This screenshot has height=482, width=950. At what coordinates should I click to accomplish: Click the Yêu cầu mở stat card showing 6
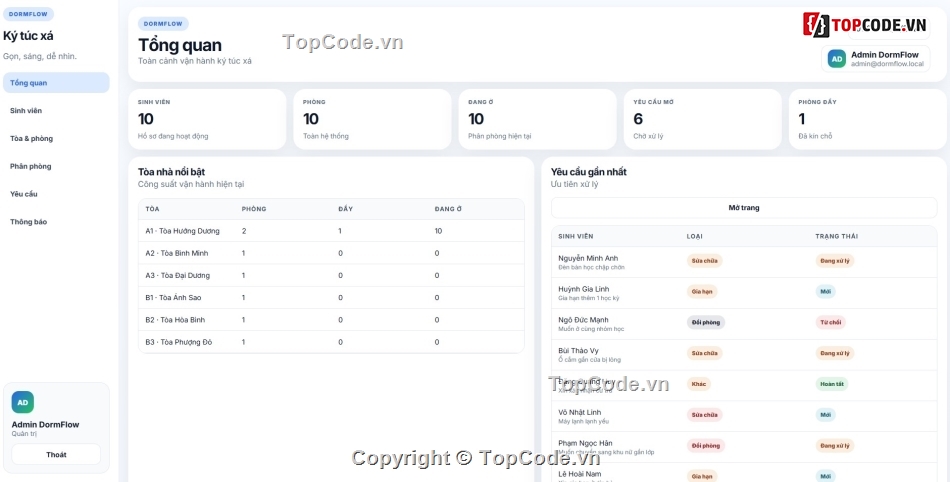click(x=703, y=119)
